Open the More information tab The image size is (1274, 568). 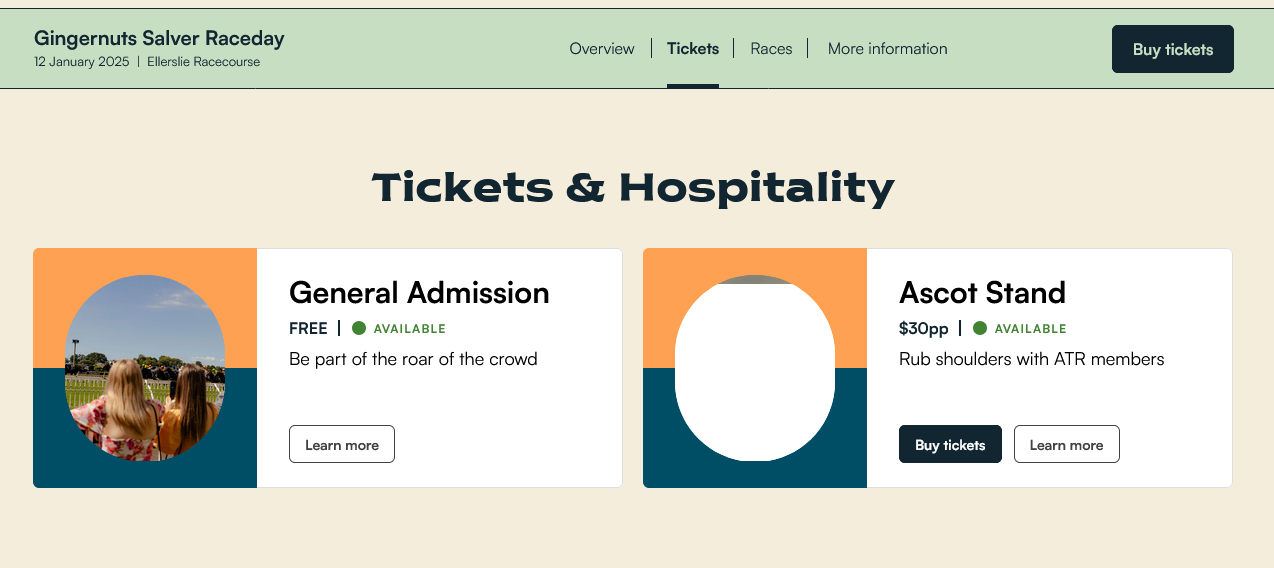pyautogui.click(x=887, y=48)
